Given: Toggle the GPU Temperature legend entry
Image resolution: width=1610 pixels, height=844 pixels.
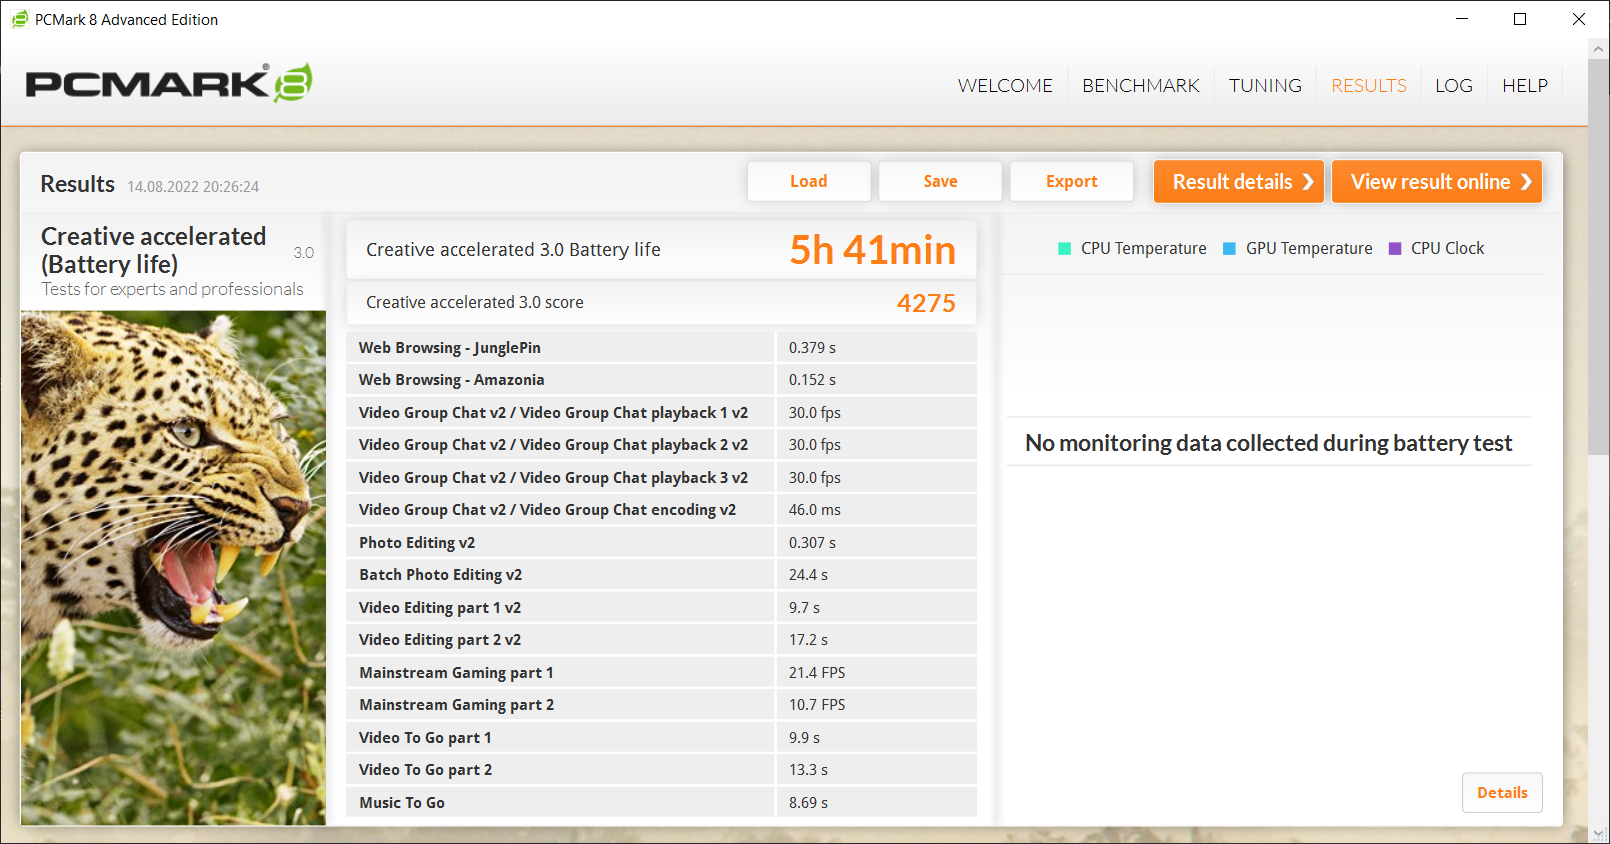Looking at the screenshot, I should [1297, 249].
